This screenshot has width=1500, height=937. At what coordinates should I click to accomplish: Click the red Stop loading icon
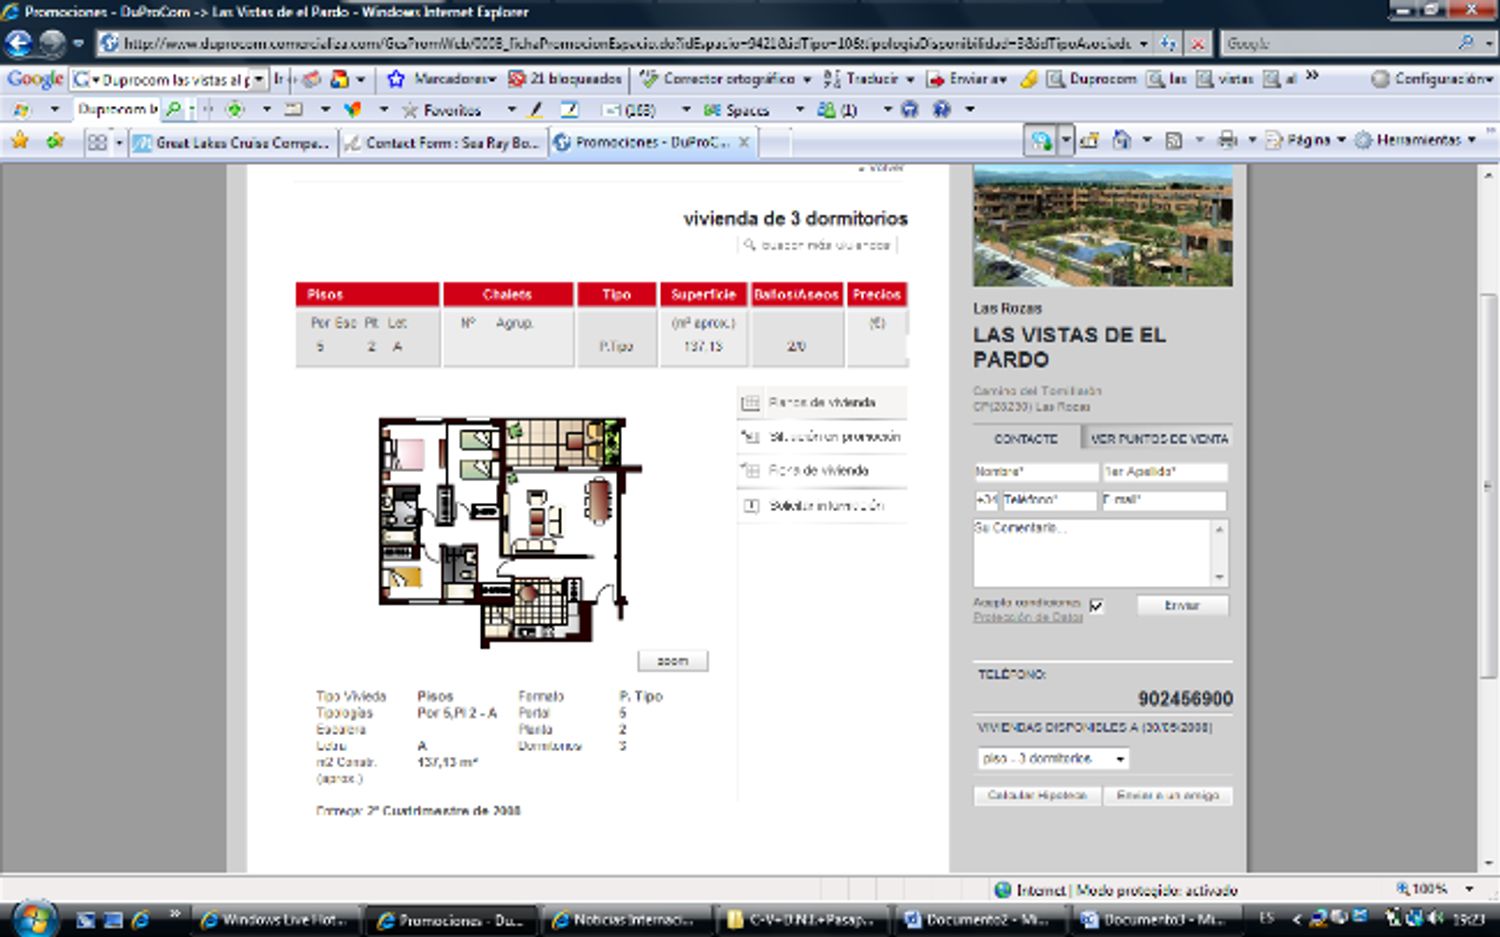[x=1197, y=43]
